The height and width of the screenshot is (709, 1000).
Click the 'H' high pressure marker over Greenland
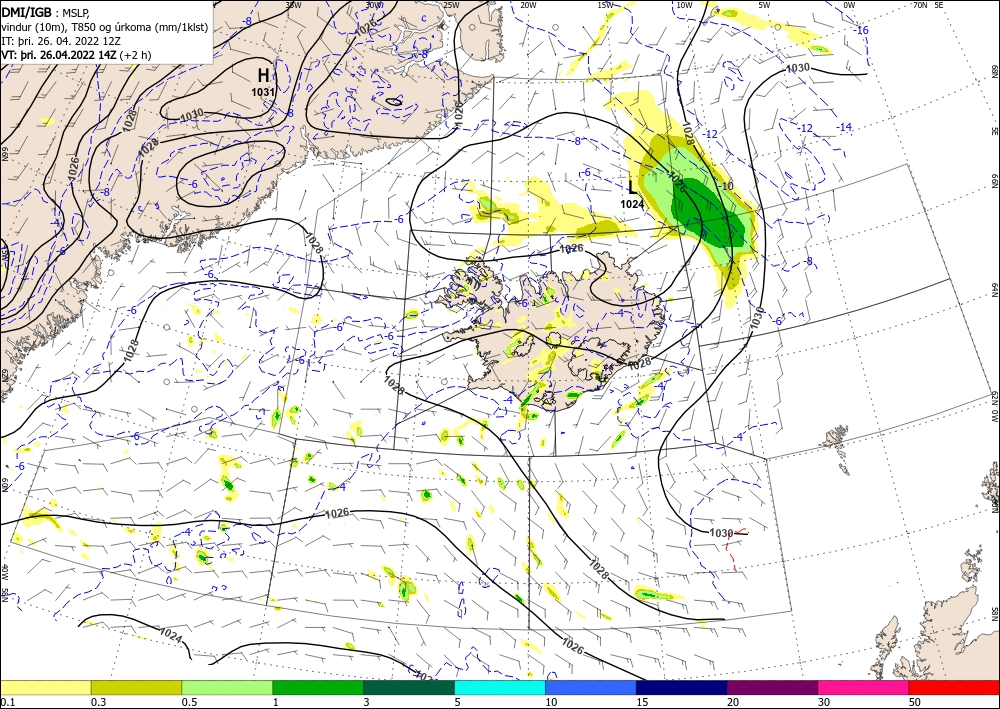point(263,75)
